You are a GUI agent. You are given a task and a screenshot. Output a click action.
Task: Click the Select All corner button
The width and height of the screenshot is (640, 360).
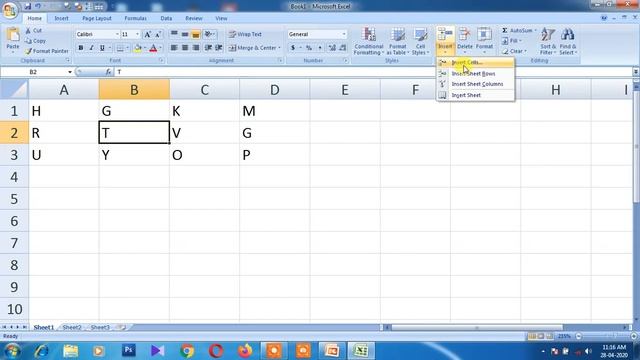coord(14,89)
